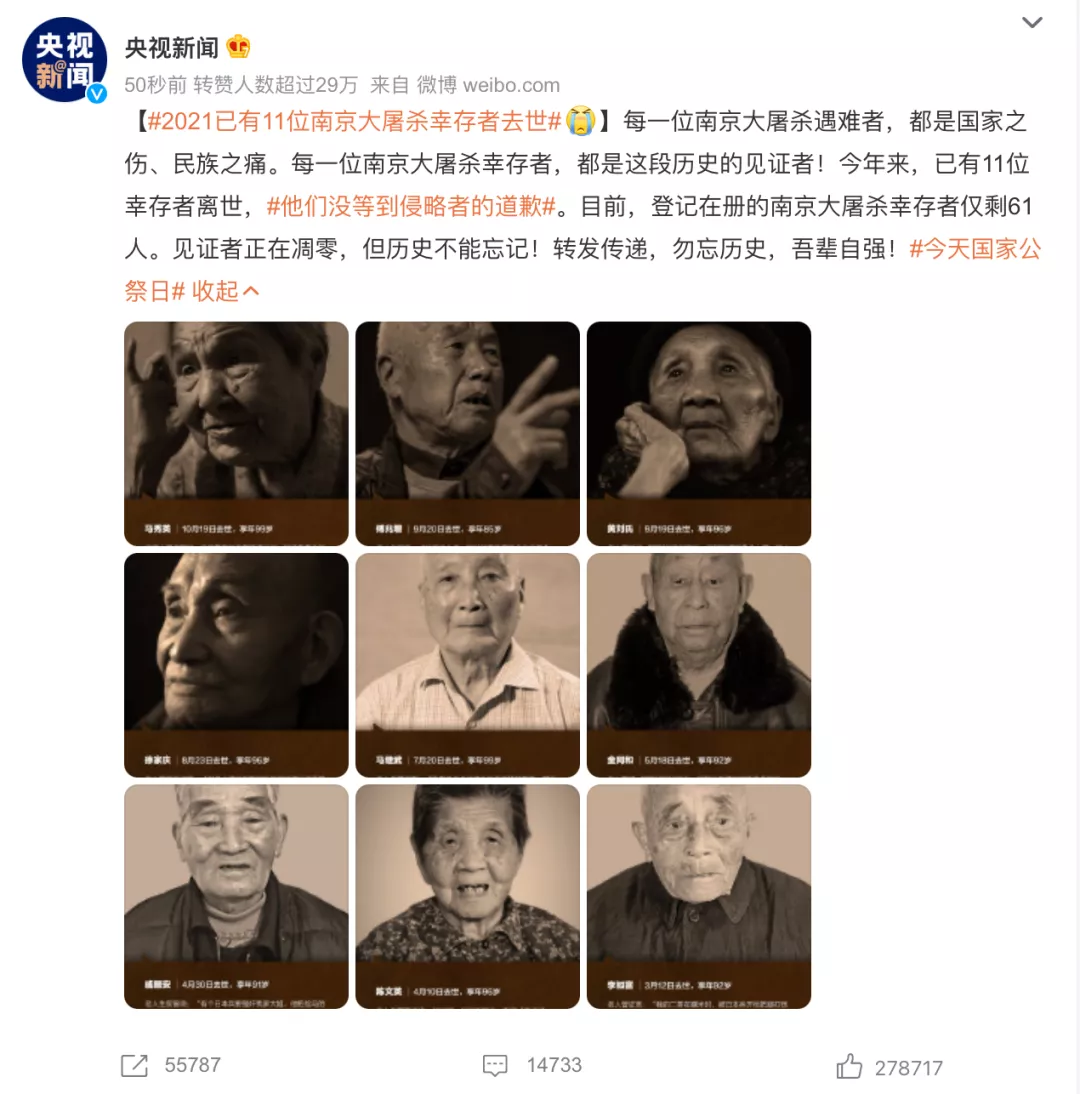1080x1094 pixels.
Task: Click the crying emoji in post text
Action: click(x=580, y=121)
